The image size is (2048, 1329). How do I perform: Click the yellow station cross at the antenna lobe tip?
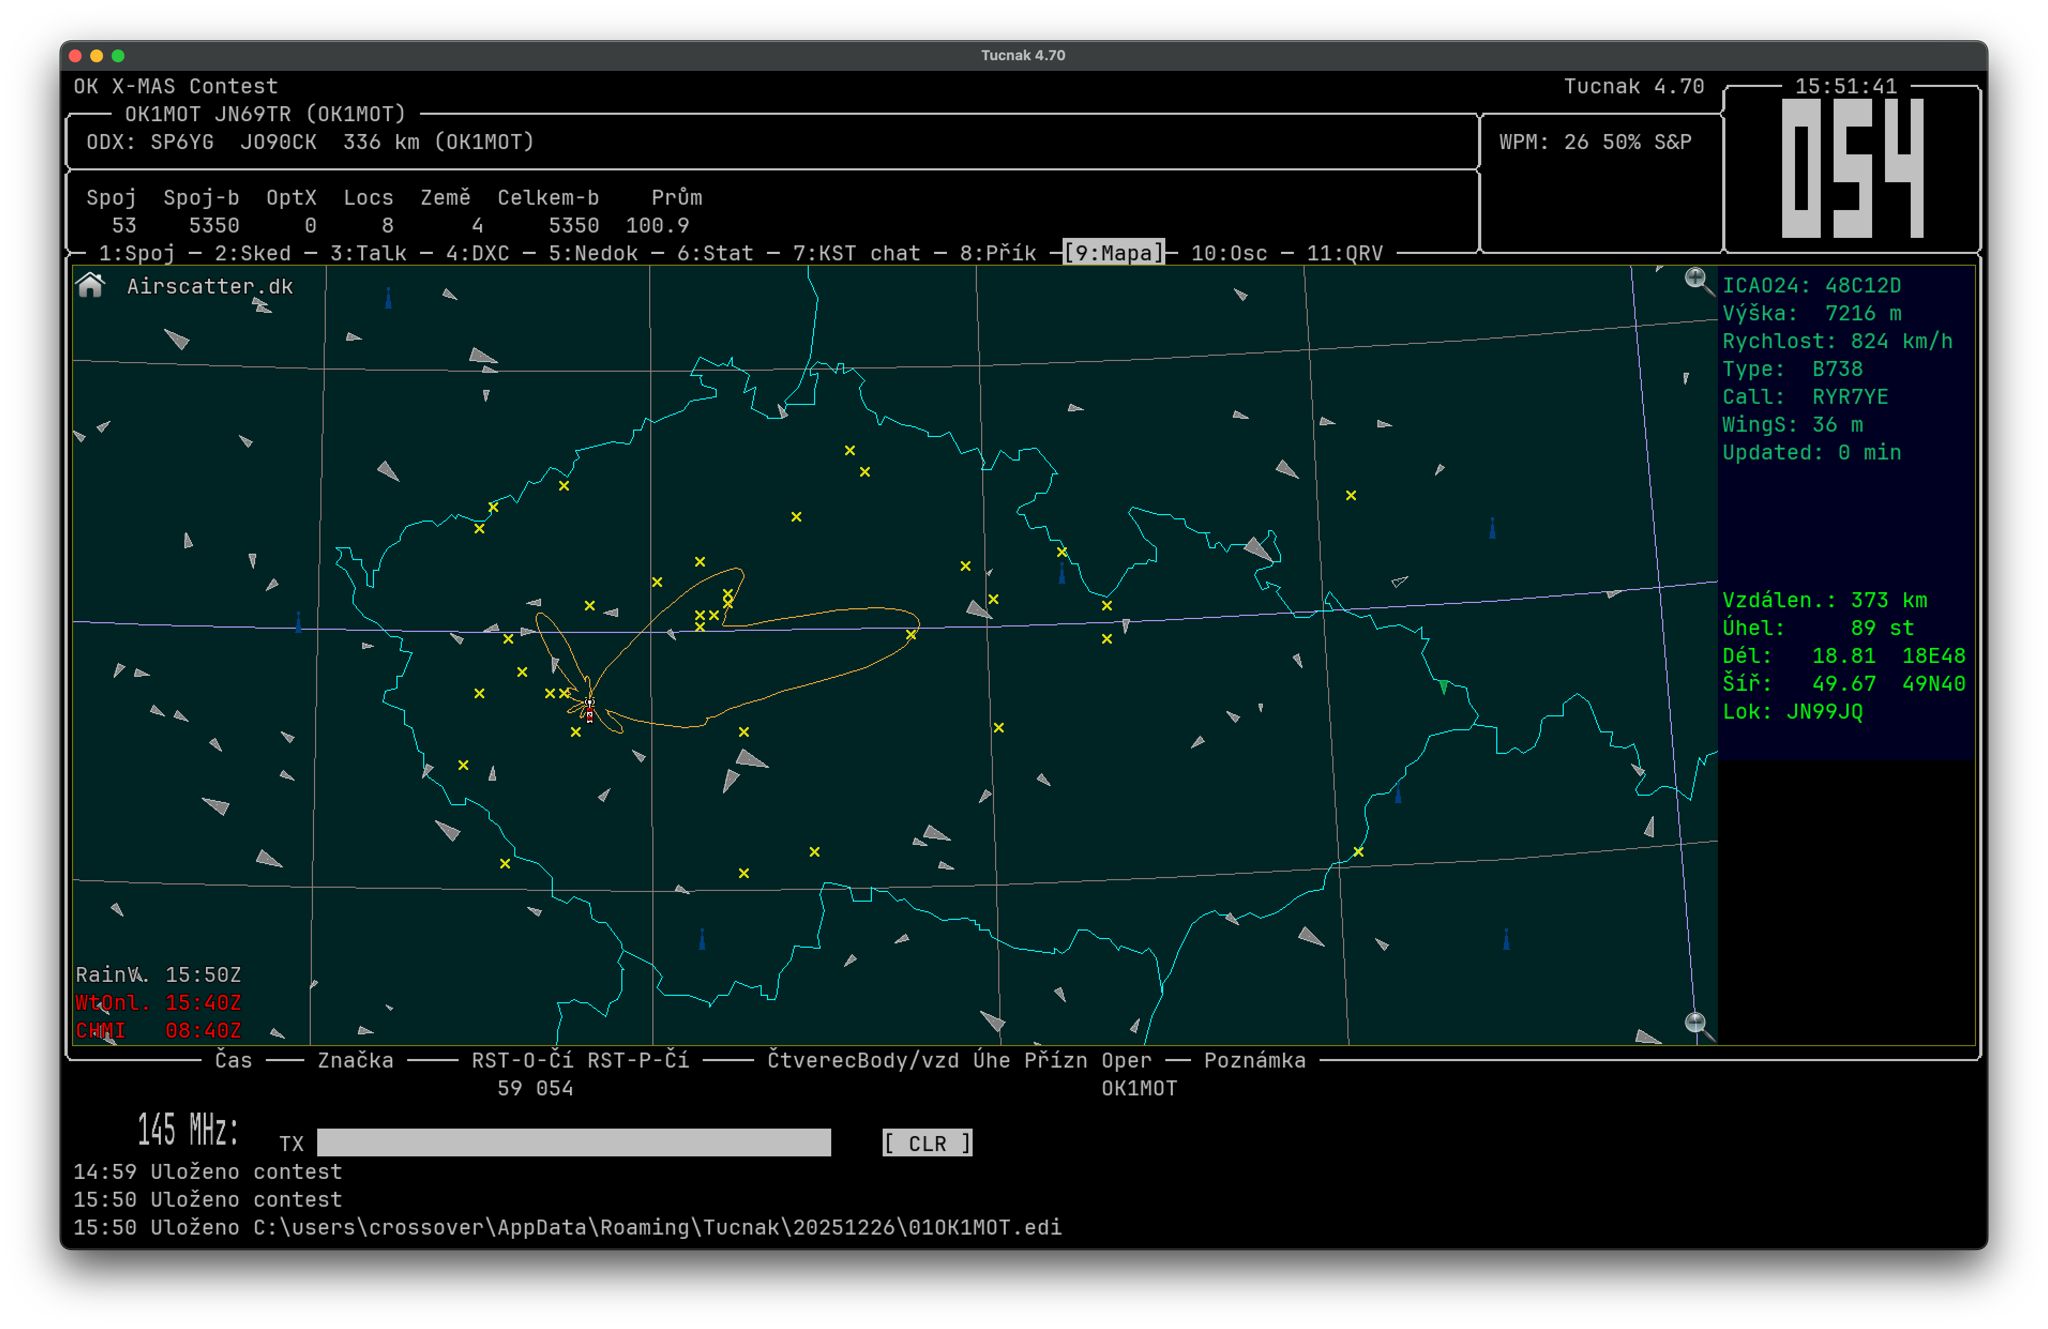(911, 635)
